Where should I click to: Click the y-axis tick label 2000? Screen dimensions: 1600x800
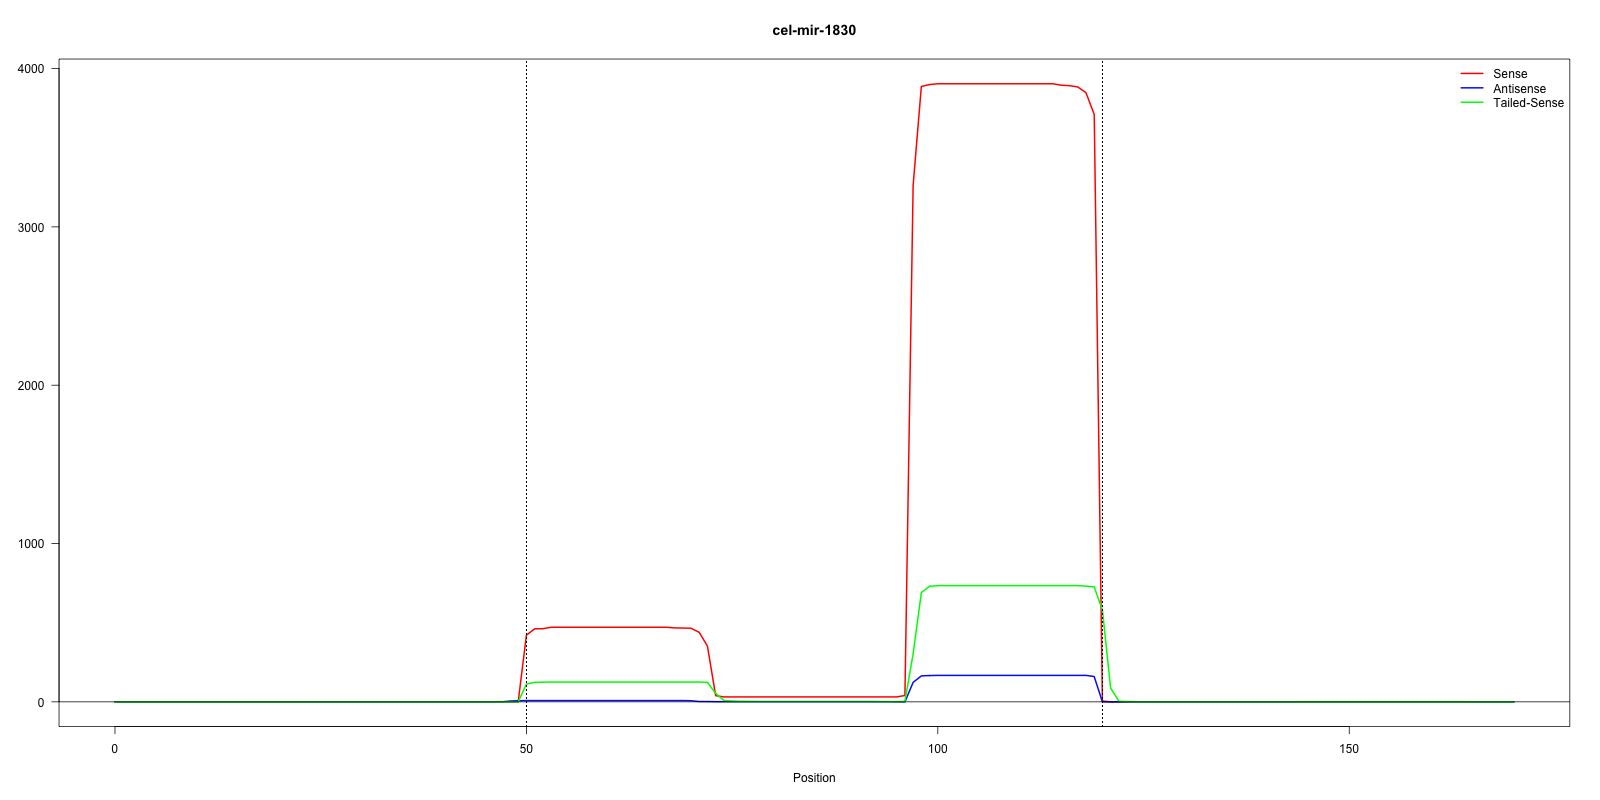coord(31,386)
